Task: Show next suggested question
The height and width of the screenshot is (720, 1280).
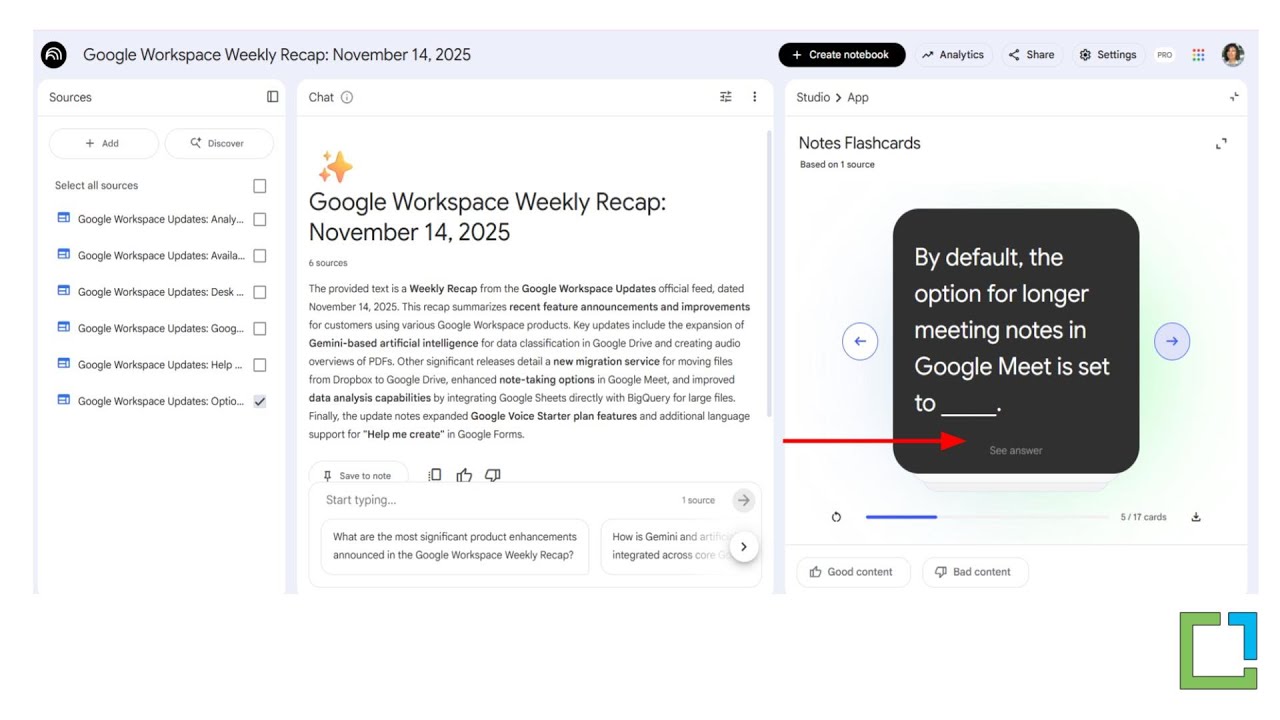Action: [743, 546]
